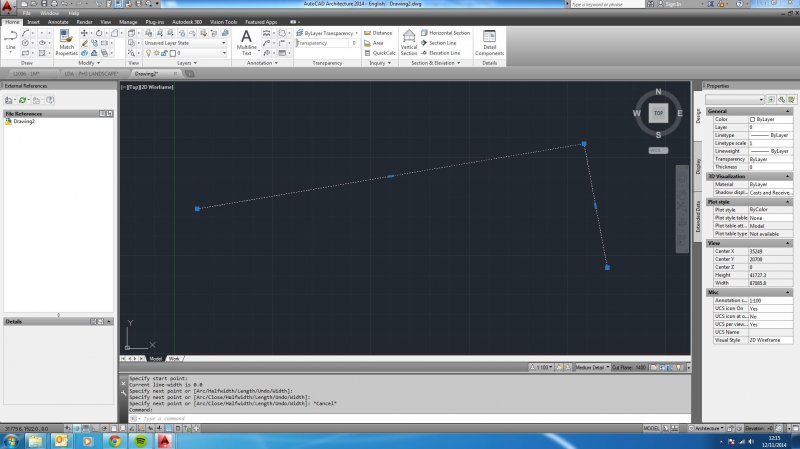The width and height of the screenshot is (800, 449).
Task: Toggle list view in File References header
Action: click(102, 113)
